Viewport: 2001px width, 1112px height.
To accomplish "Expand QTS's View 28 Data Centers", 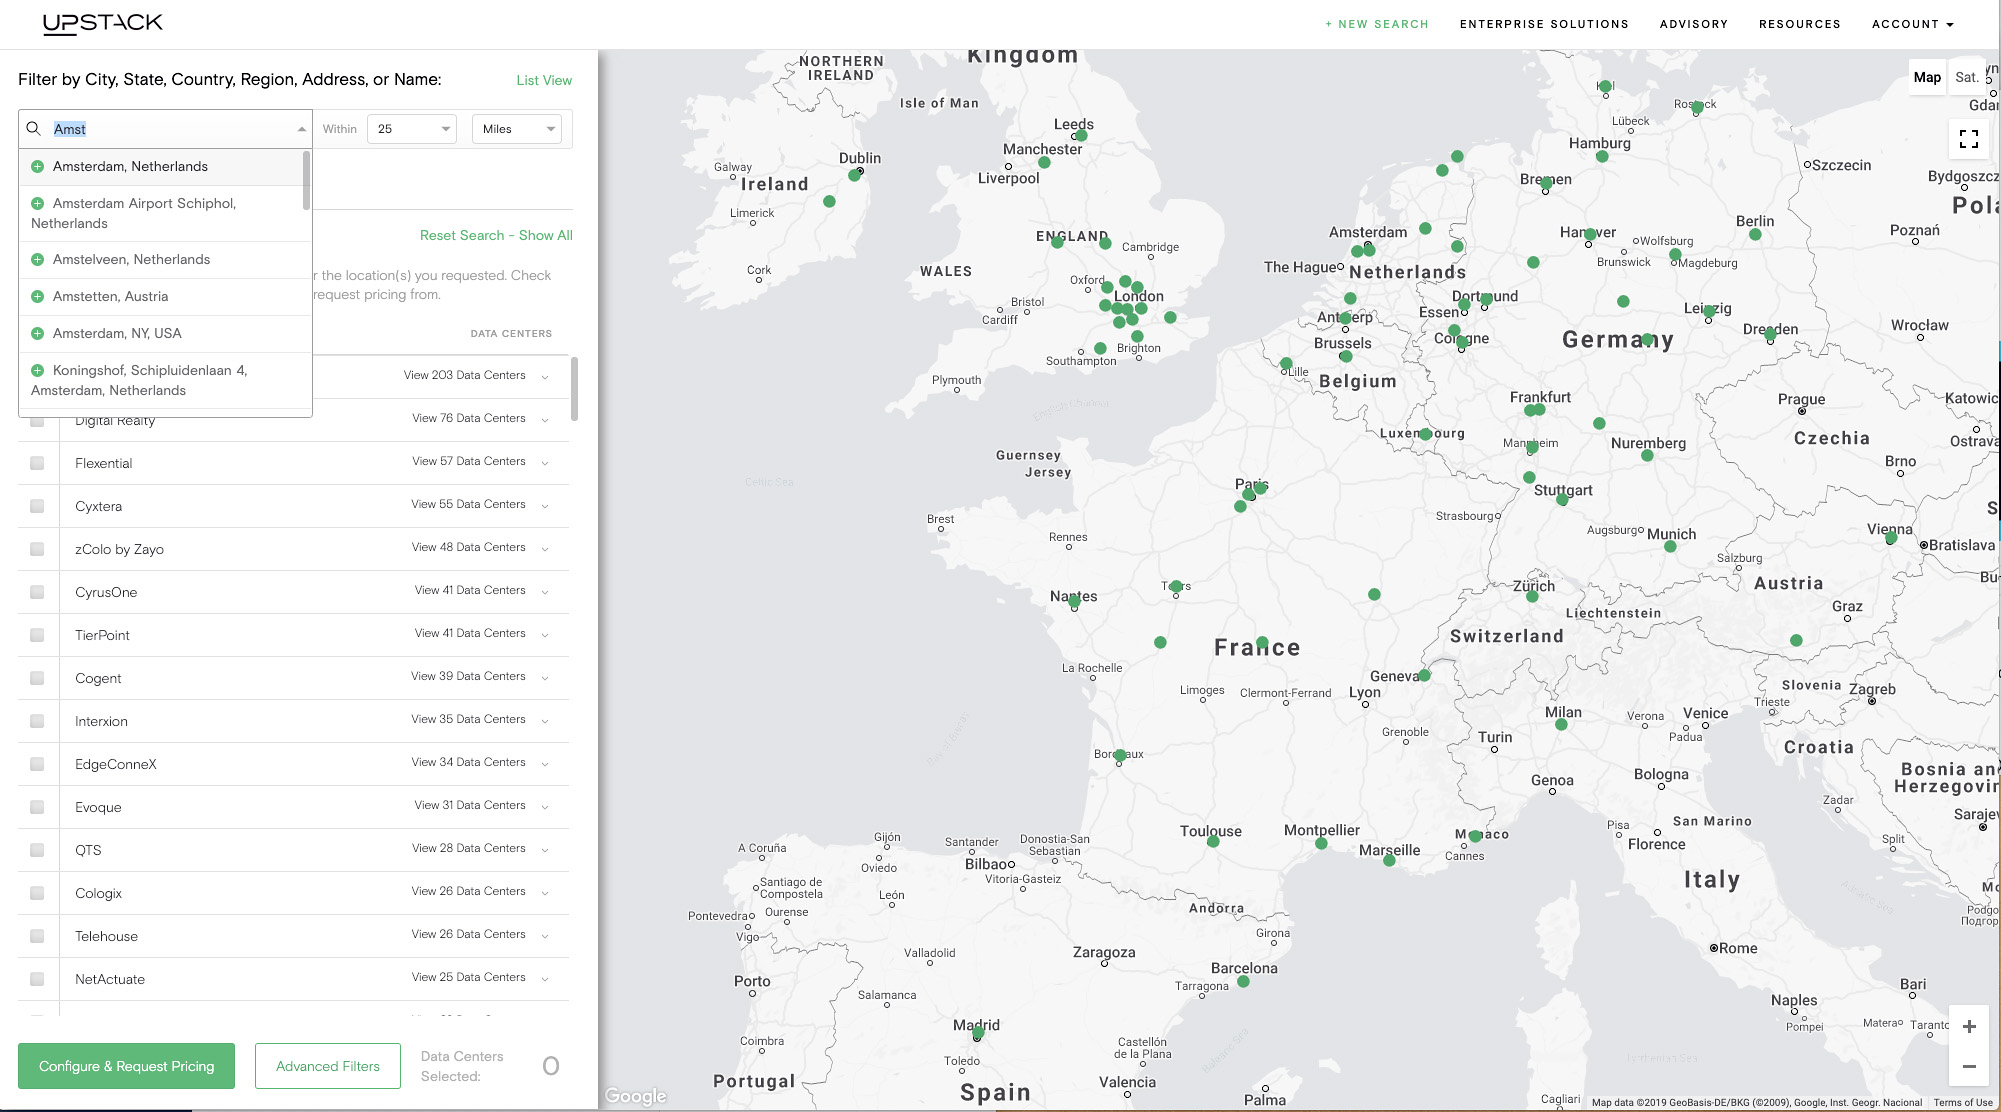I will coord(480,849).
